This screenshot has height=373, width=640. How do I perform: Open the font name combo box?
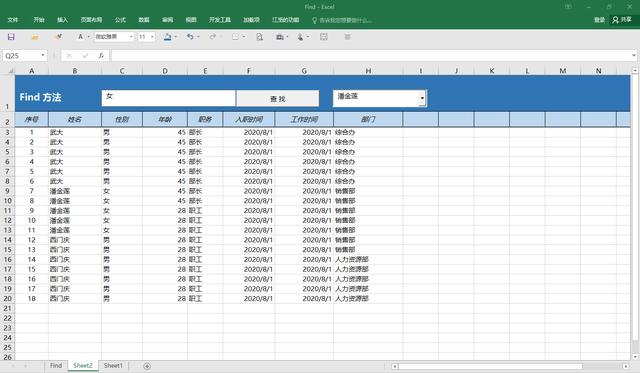point(114,37)
